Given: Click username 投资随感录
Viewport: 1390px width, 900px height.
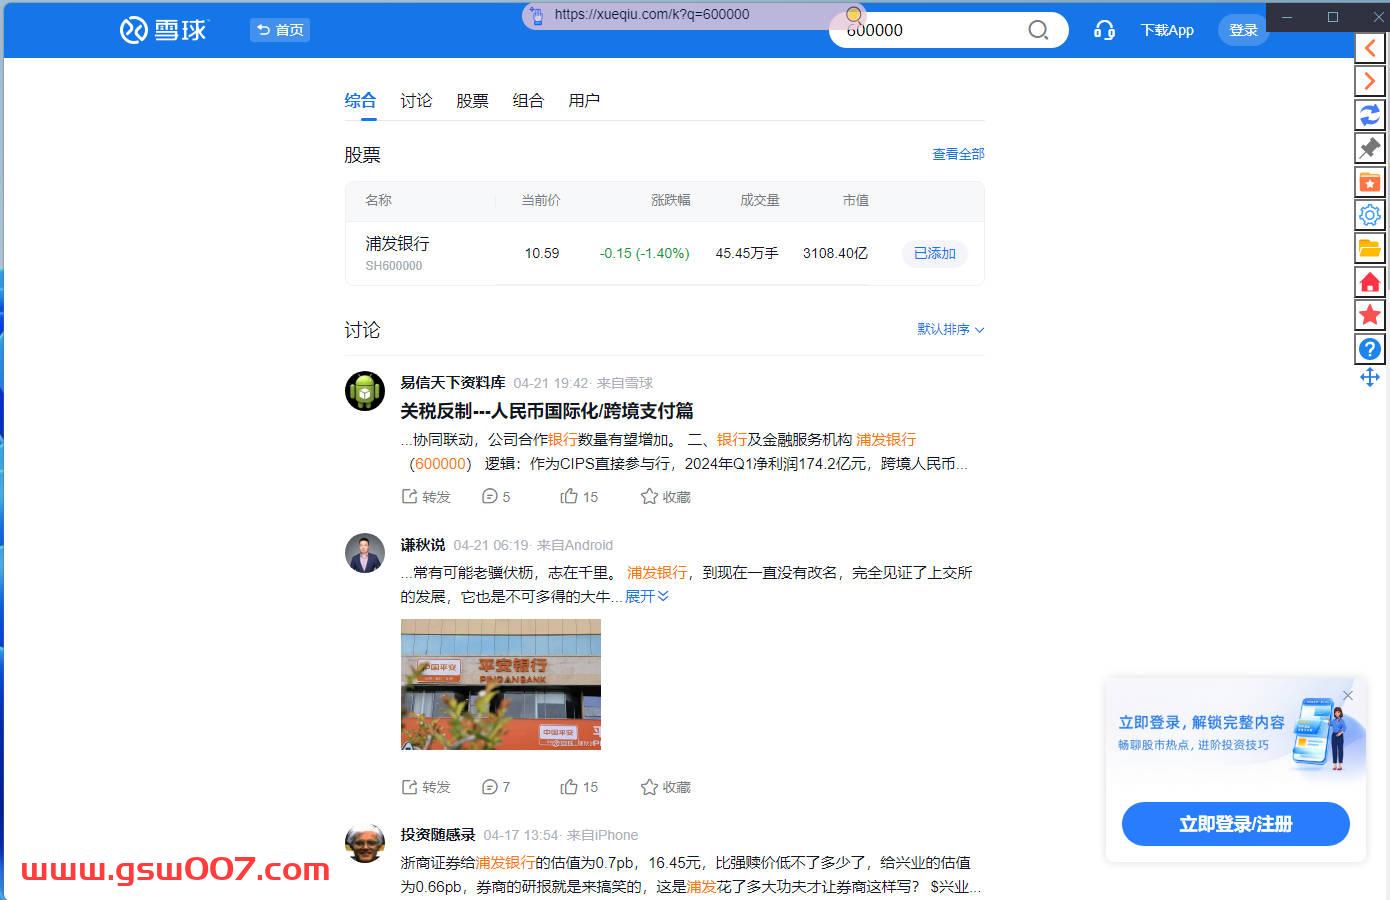Looking at the screenshot, I should (438, 835).
